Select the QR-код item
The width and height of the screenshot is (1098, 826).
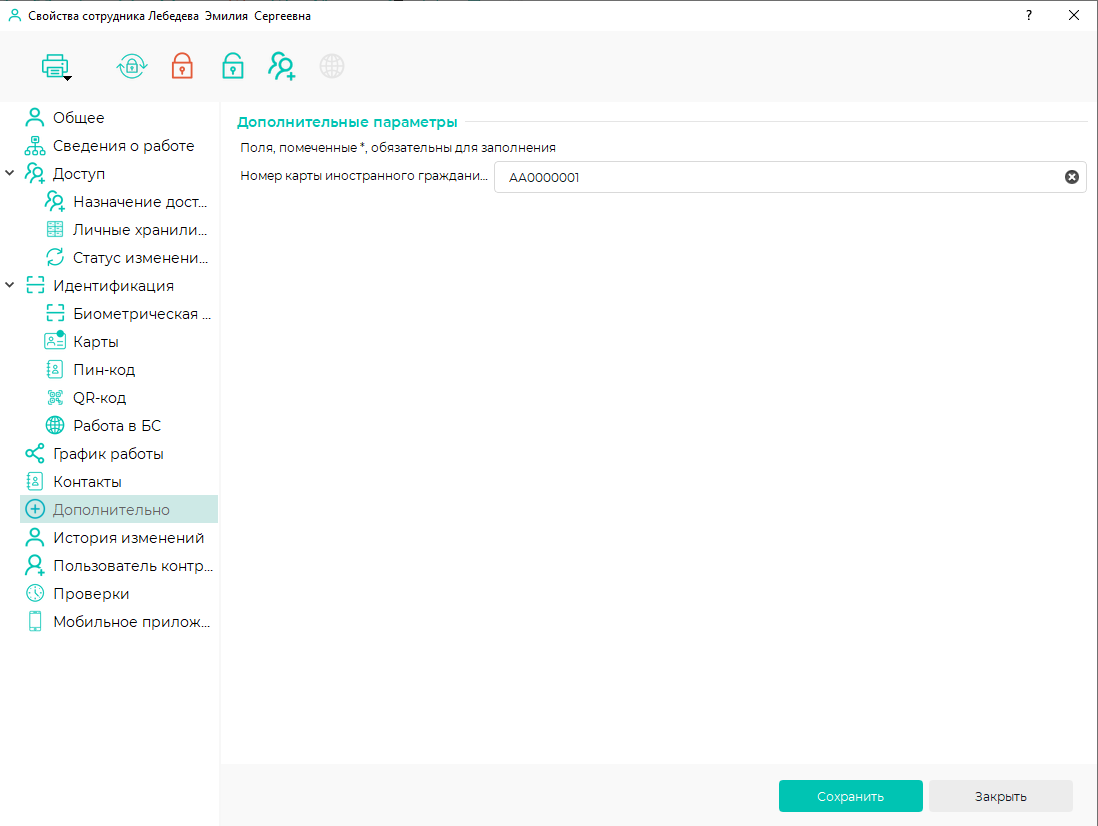(x=99, y=398)
